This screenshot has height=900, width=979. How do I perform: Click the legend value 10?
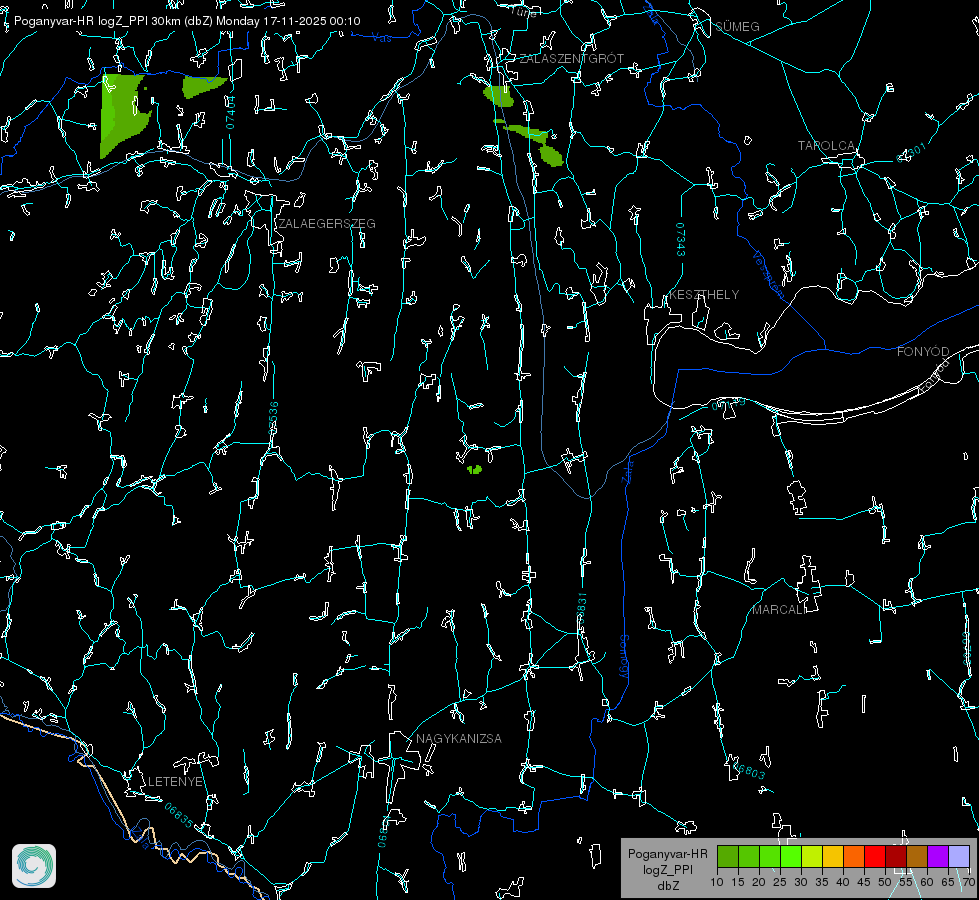717,882
